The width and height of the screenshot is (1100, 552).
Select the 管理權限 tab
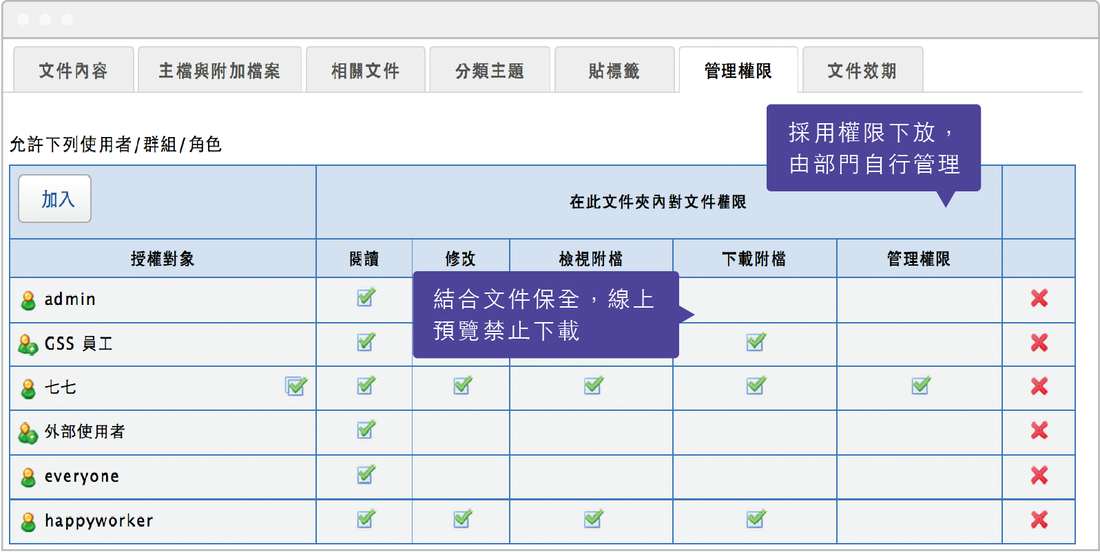(738, 70)
